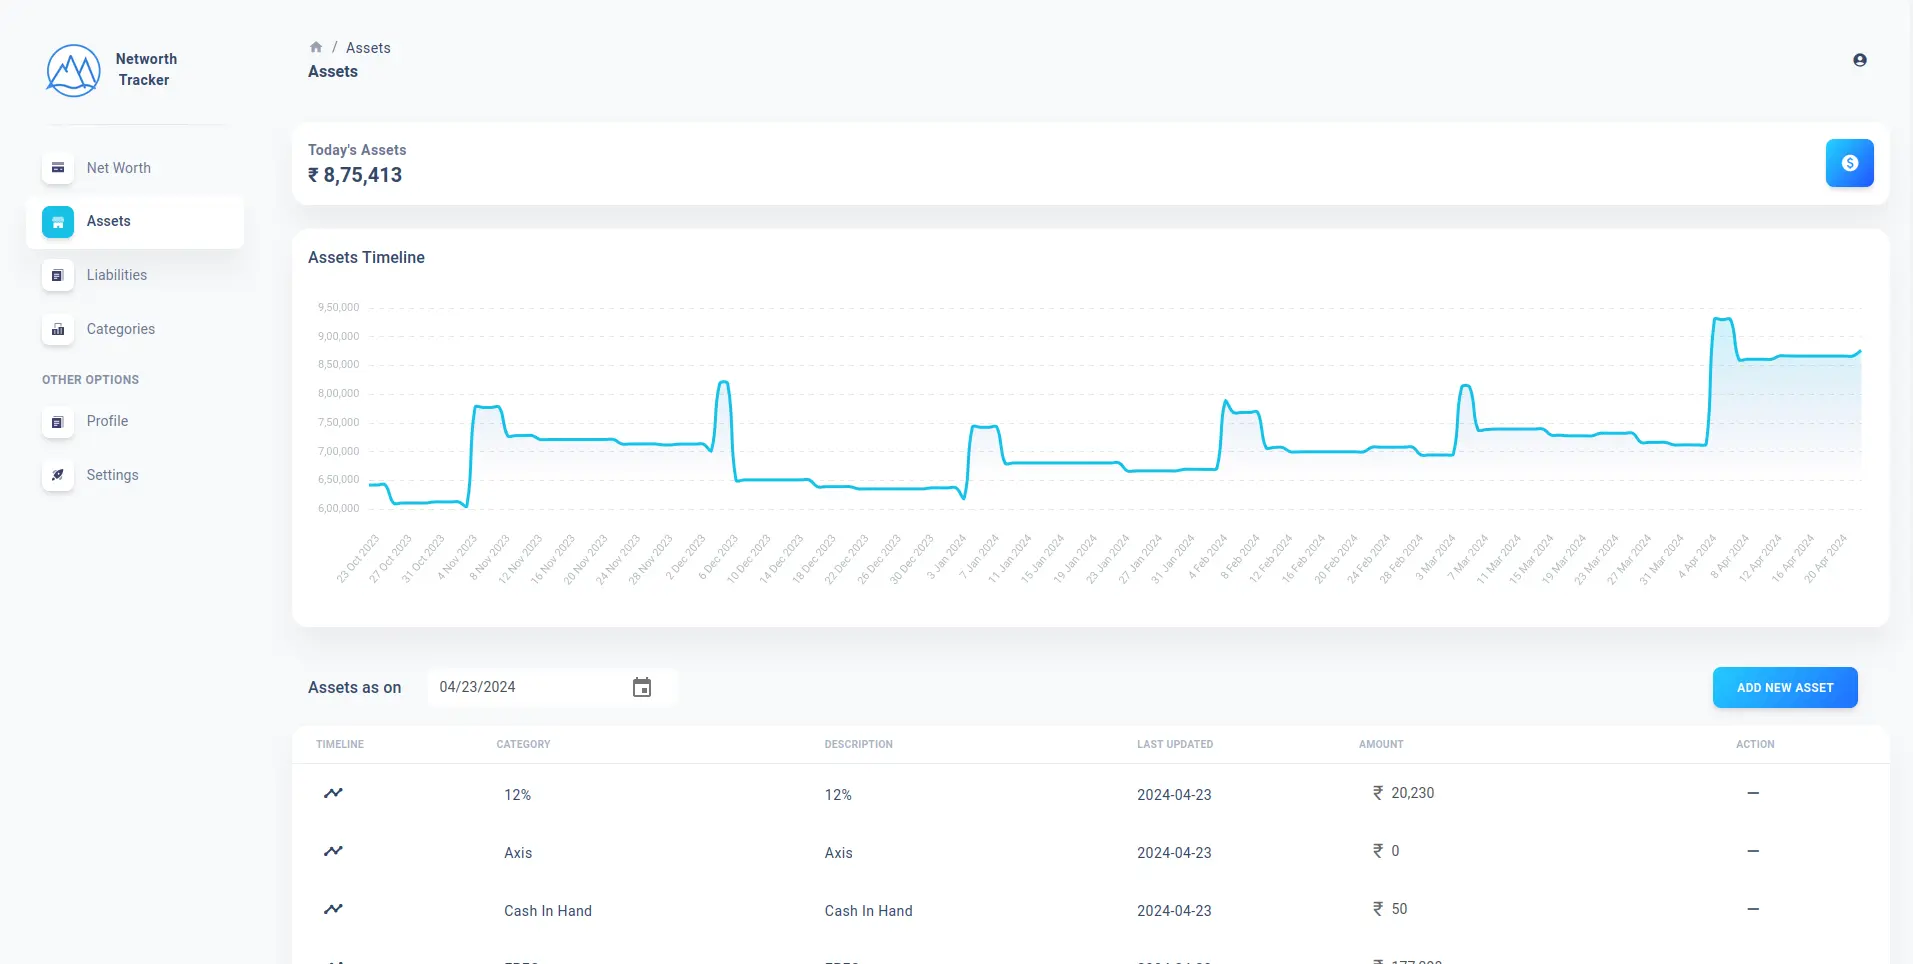Image resolution: width=1913 pixels, height=964 pixels.
Task: Click the Description column header
Action: point(858,744)
